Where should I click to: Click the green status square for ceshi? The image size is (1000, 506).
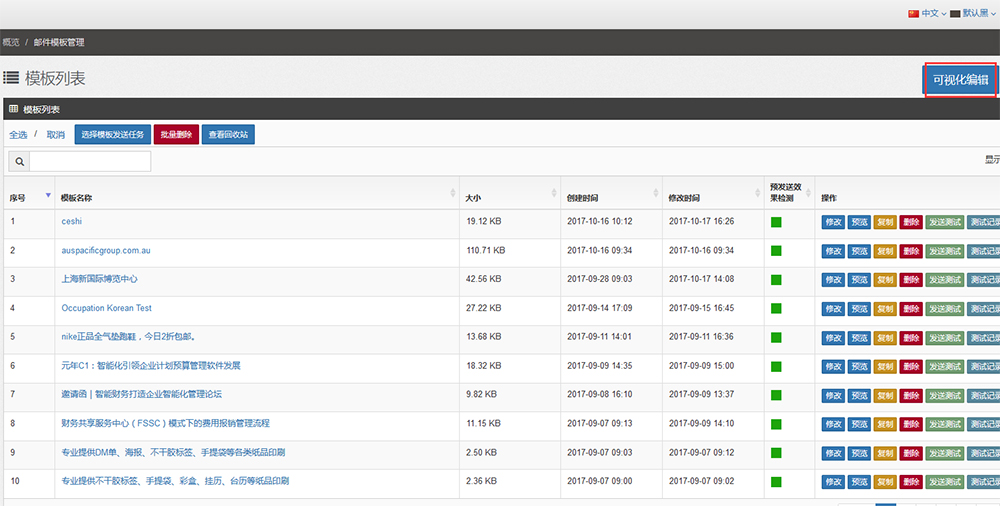coord(776,222)
